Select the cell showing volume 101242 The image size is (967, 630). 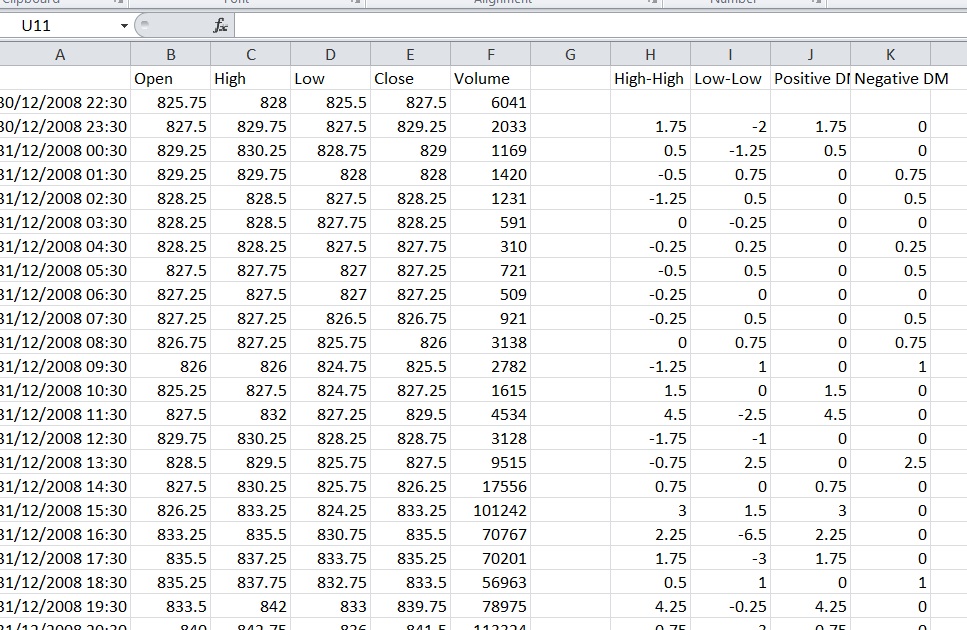(x=490, y=510)
